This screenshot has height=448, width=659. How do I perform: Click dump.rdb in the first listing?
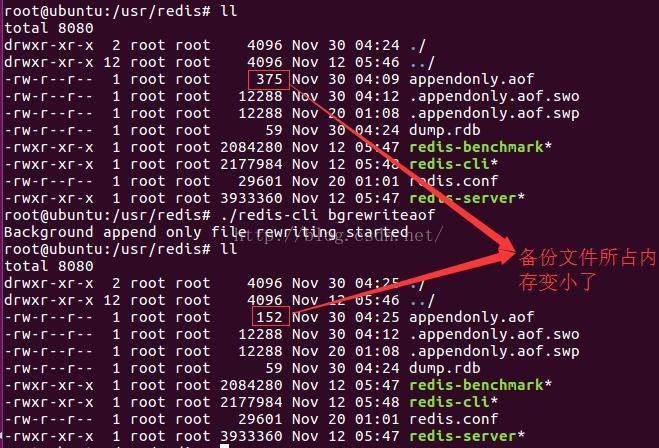pos(445,130)
